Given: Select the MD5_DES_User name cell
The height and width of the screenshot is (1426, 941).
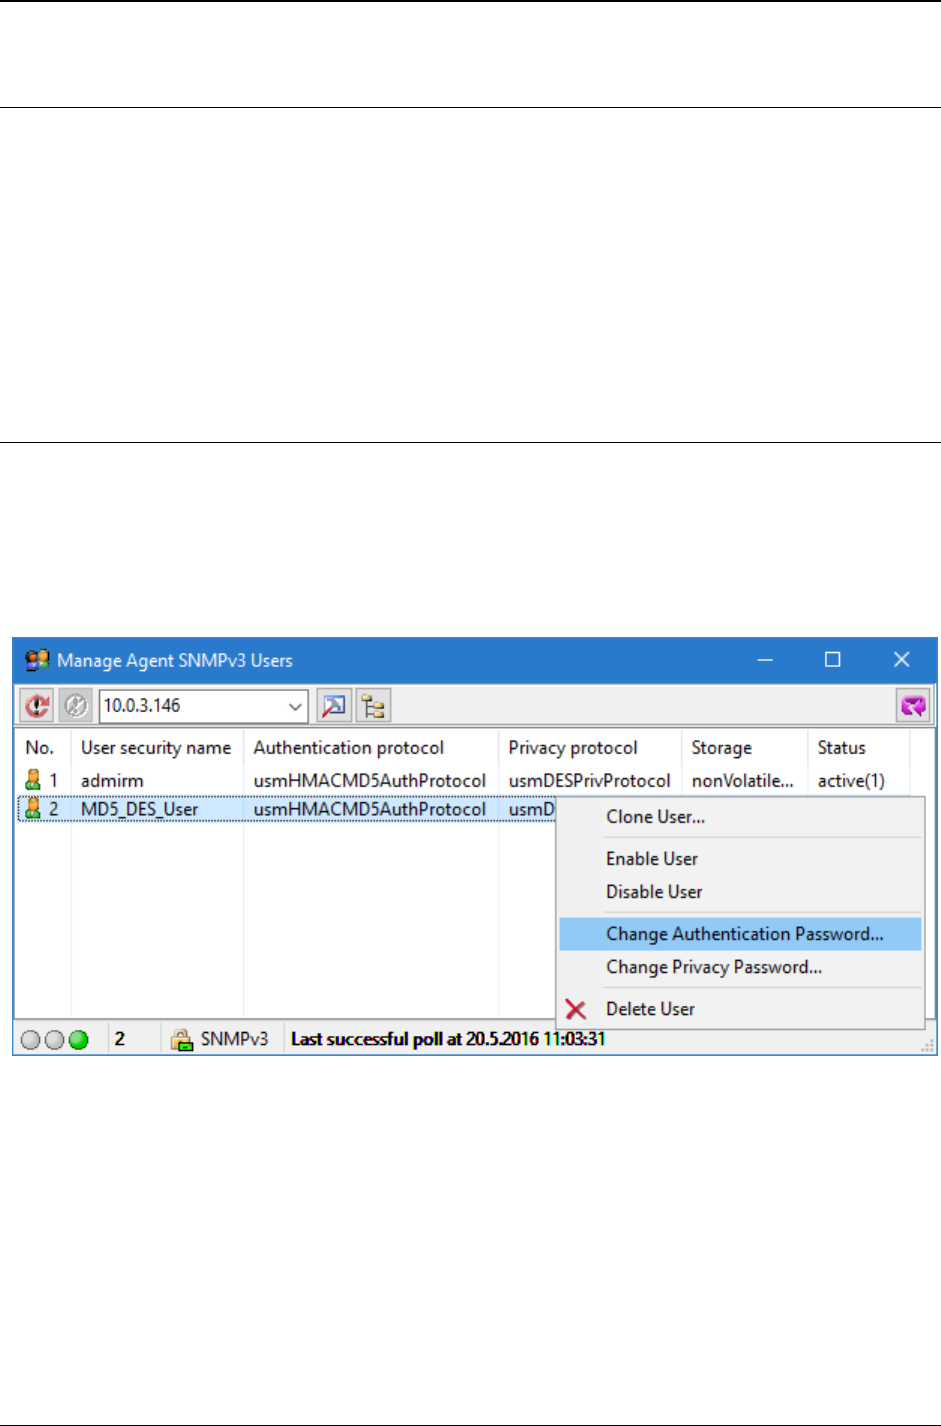Looking at the screenshot, I should [x=140, y=809].
